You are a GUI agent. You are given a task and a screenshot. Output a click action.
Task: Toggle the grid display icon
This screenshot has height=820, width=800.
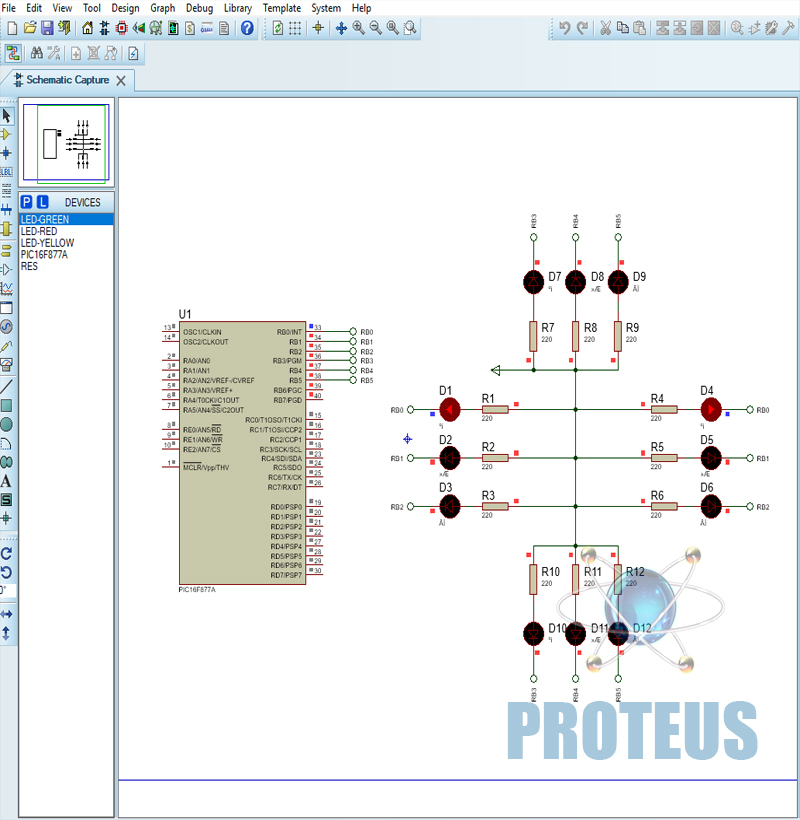(295, 28)
